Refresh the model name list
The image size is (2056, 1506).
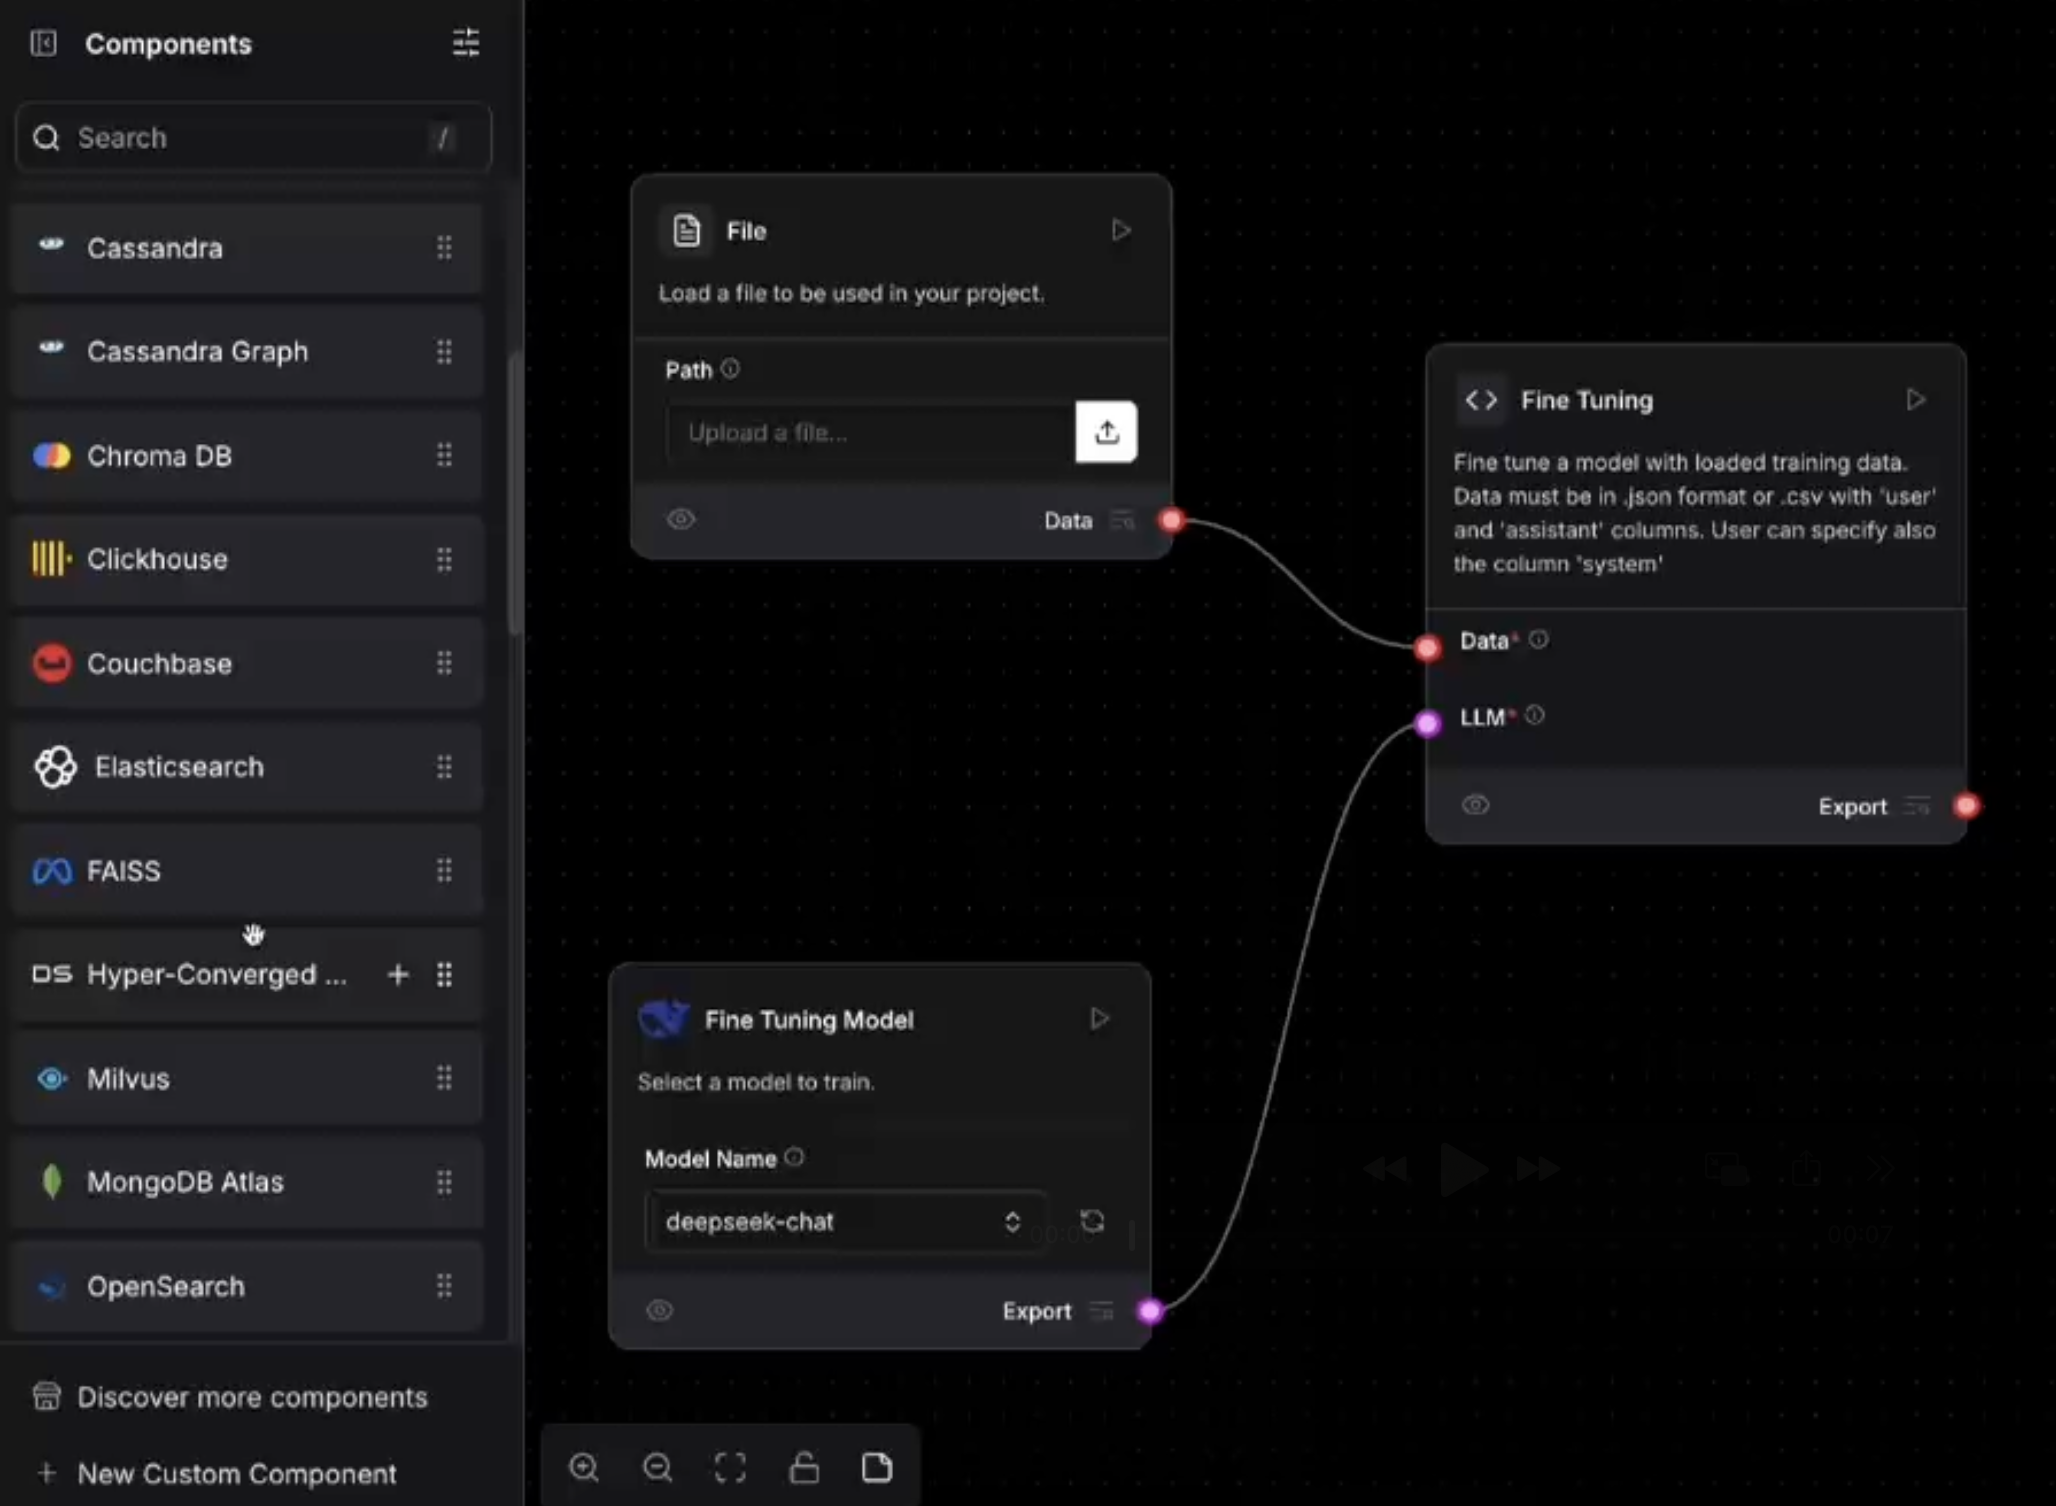[x=1092, y=1221]
